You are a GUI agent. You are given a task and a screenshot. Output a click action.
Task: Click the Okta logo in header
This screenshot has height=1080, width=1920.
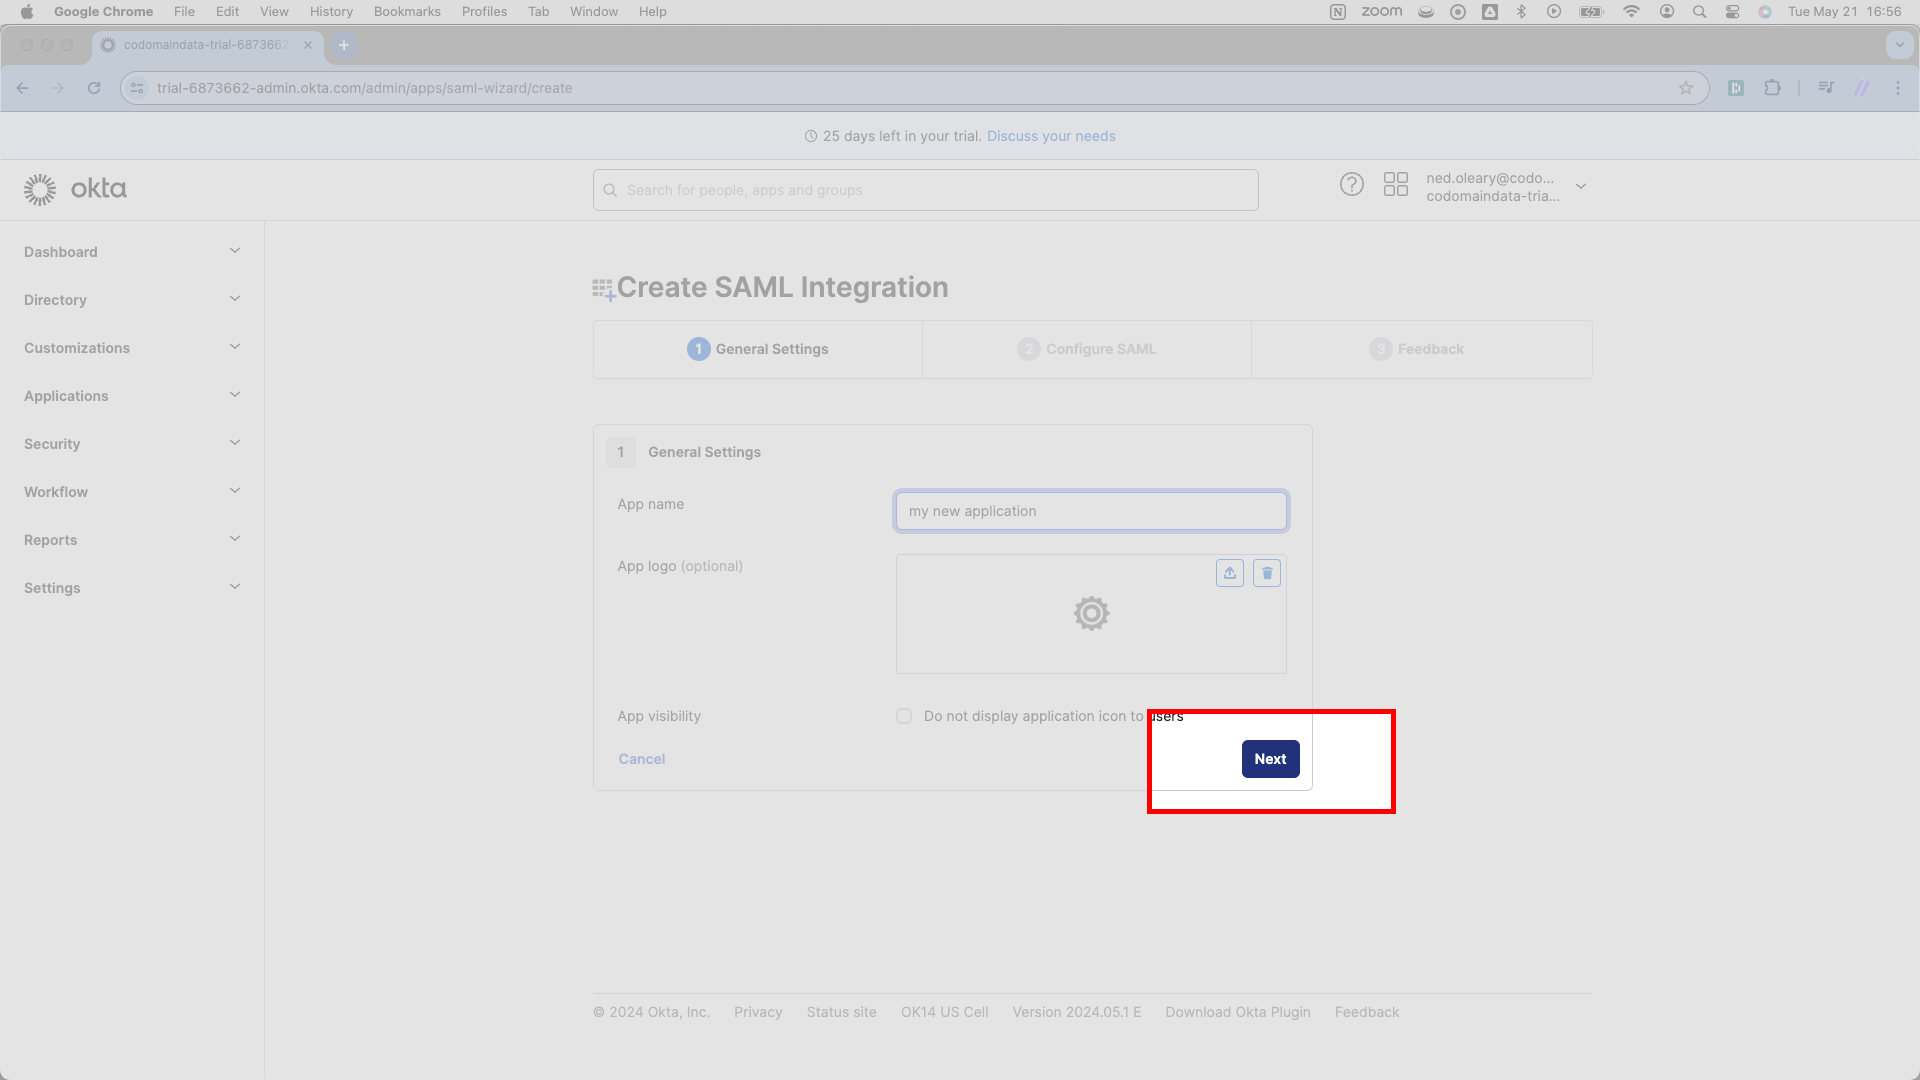click(76, 189)
